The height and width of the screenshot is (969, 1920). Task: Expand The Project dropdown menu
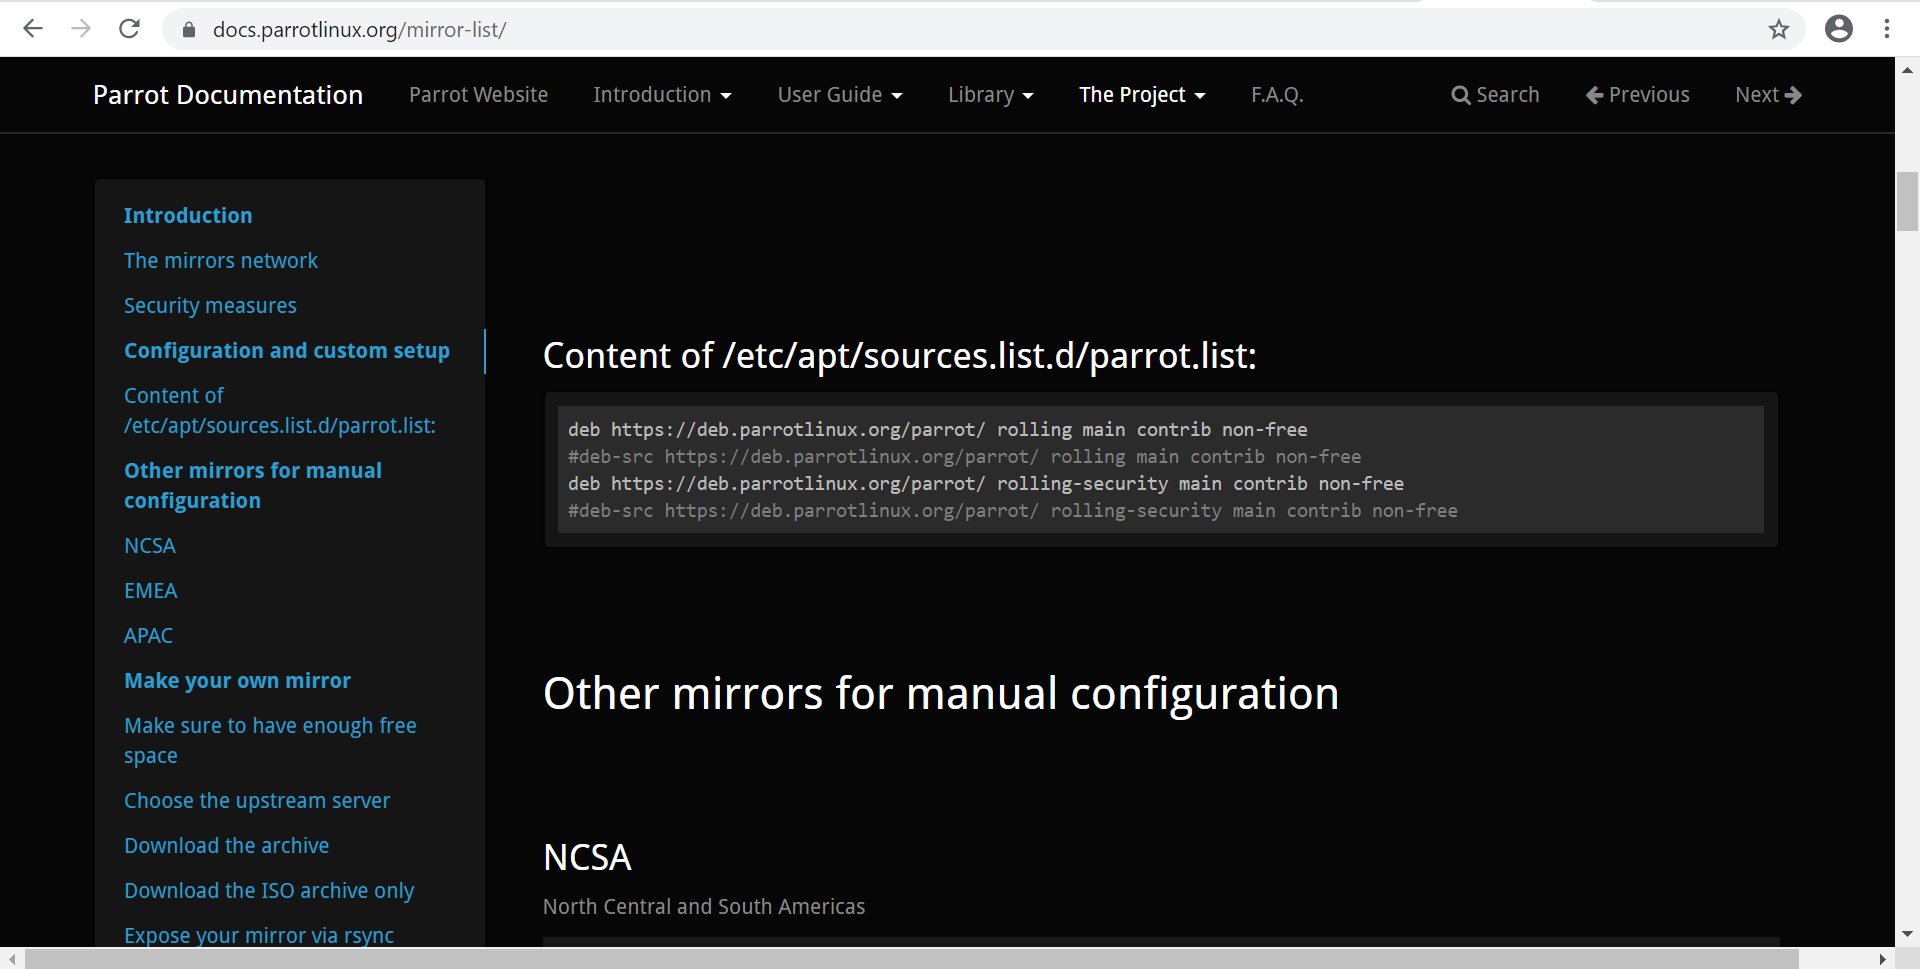coord(1142,95)
